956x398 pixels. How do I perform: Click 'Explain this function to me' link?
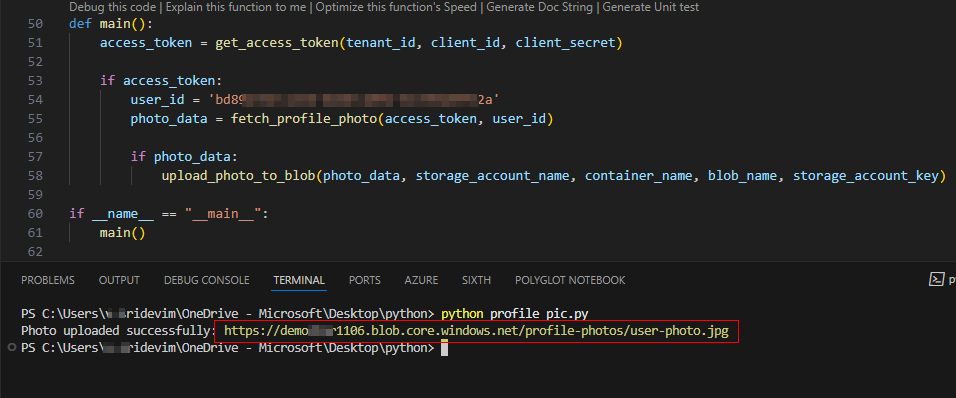(x=237, y=7)
